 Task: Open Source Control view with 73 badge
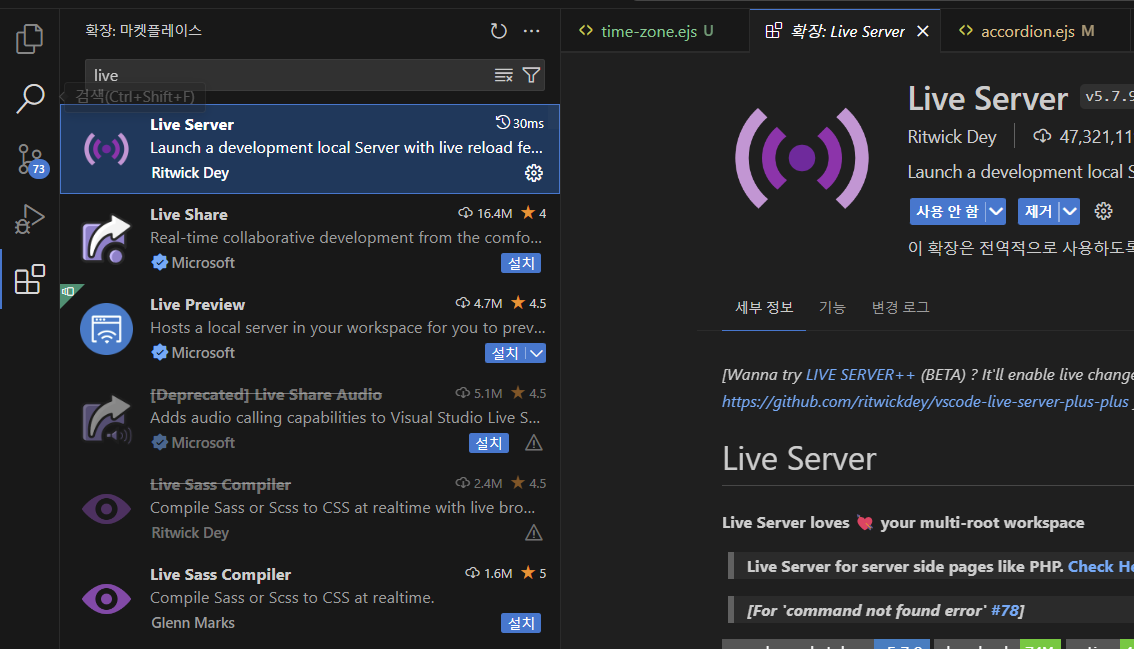coord(30,160)
